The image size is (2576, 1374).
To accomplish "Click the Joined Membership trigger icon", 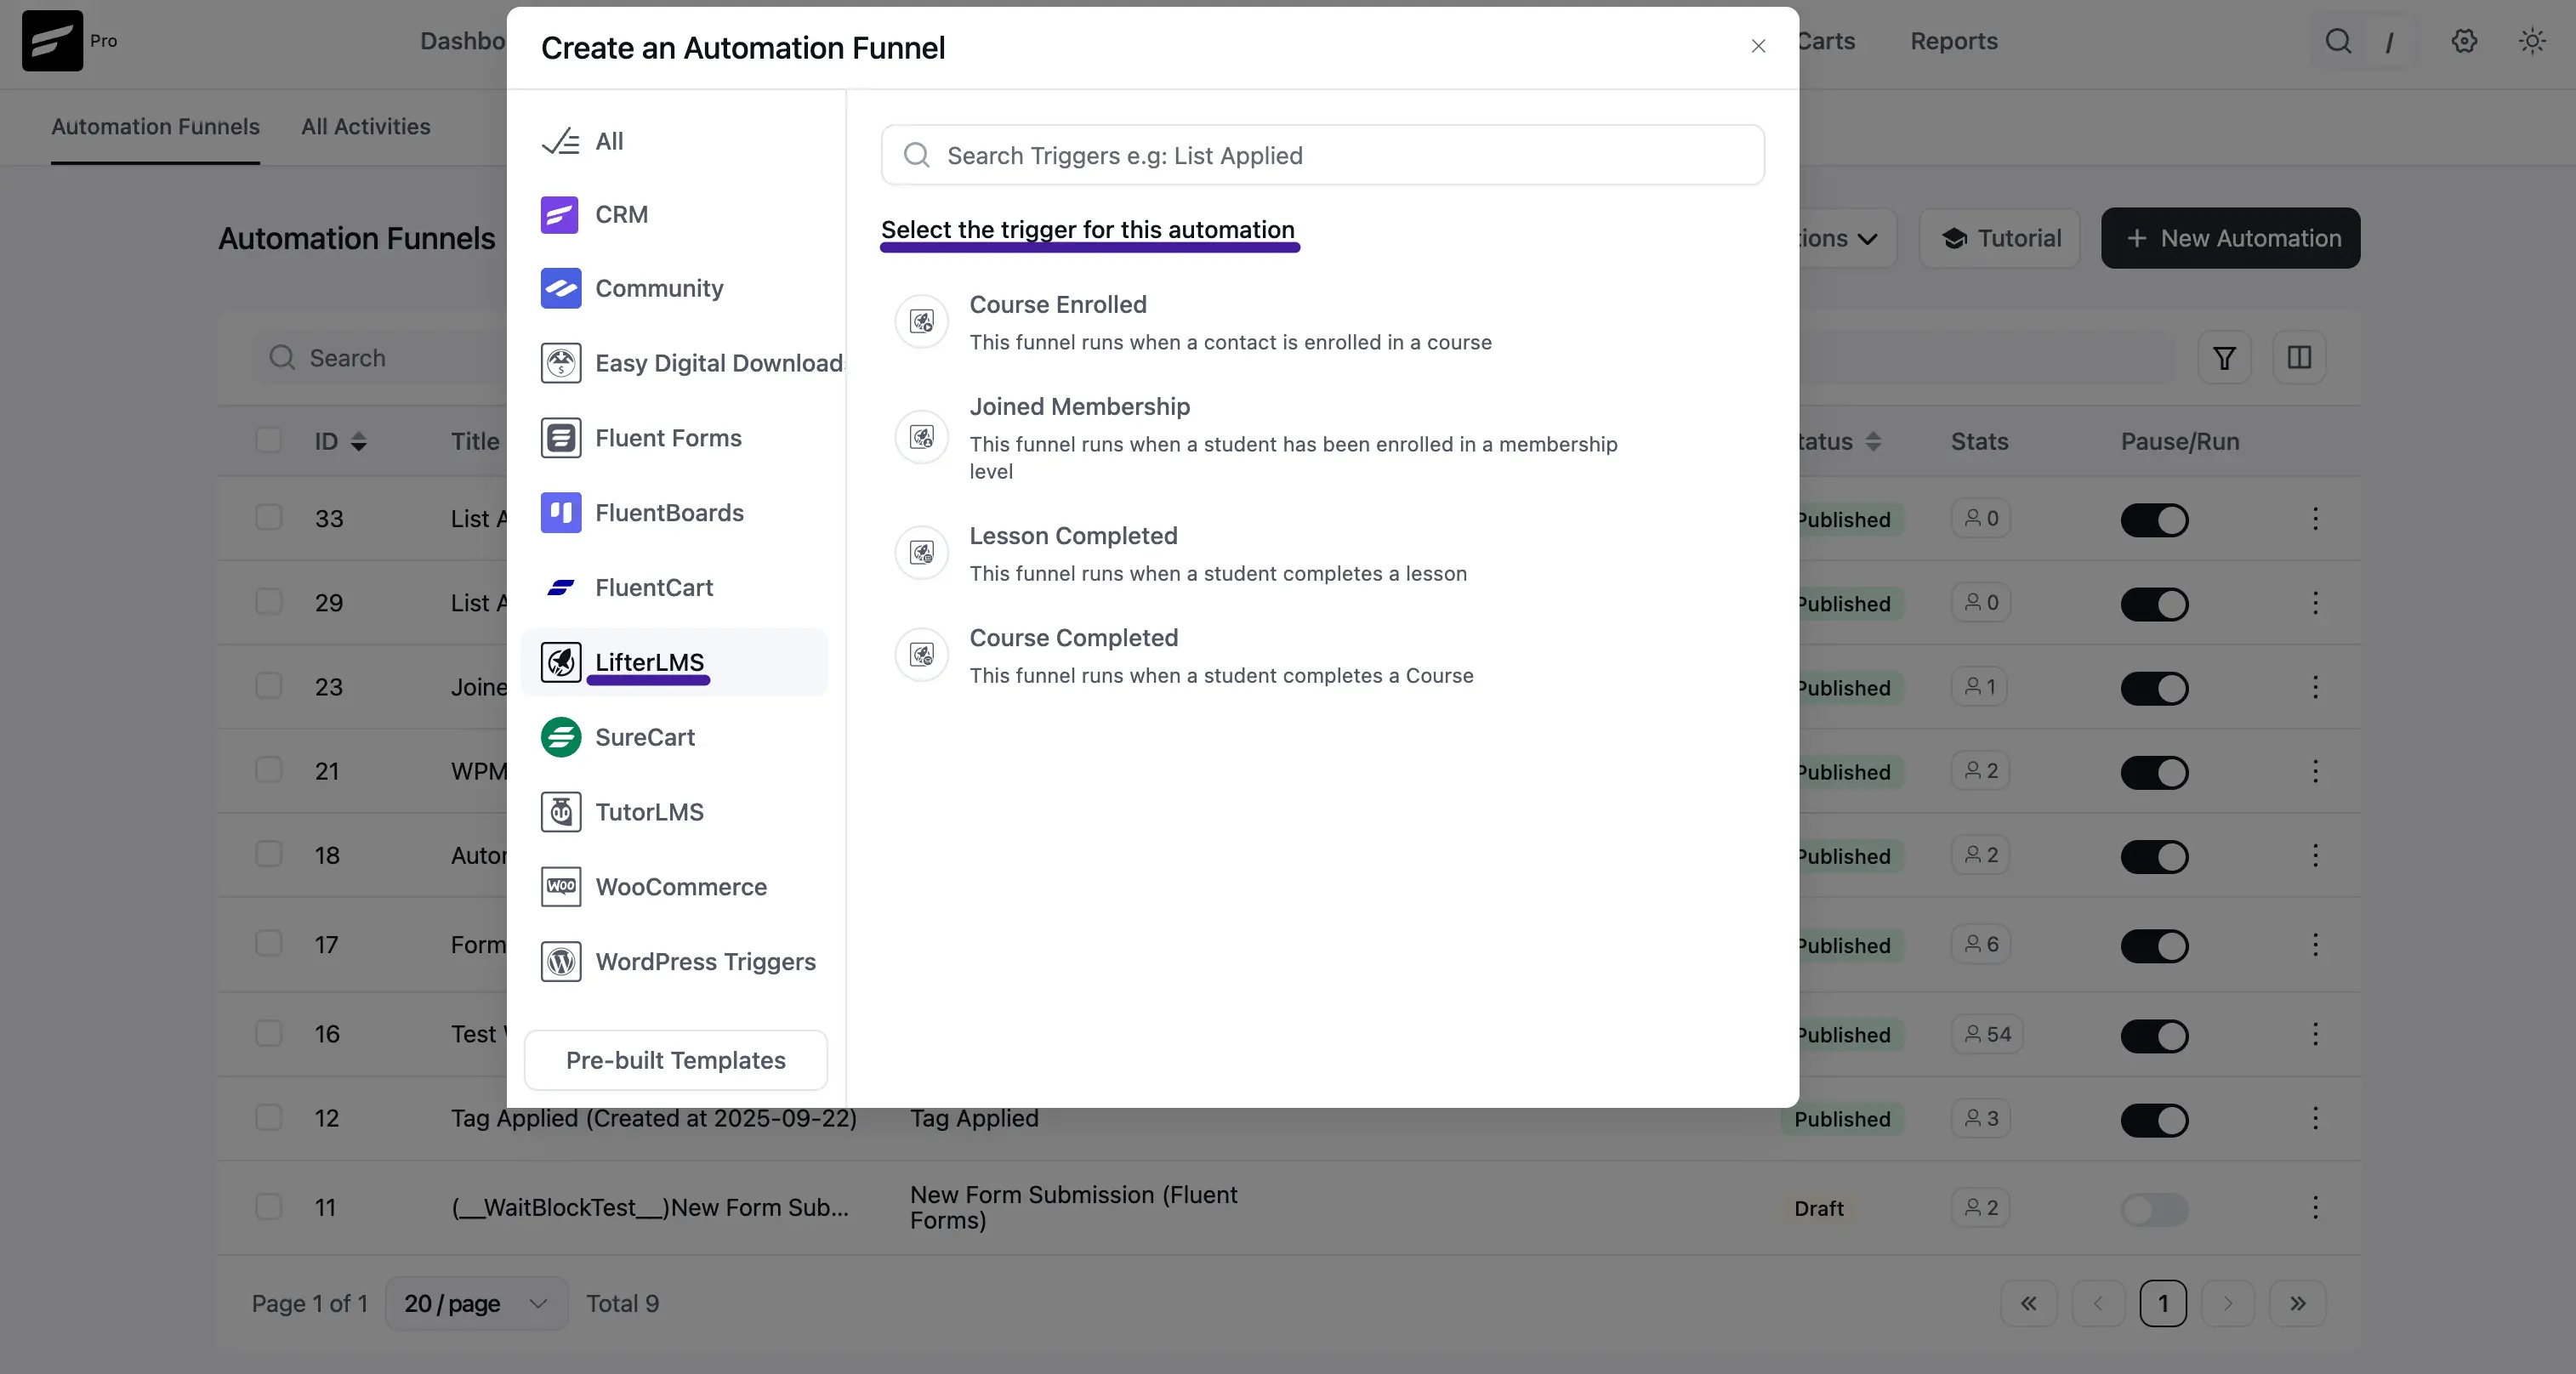I will pos(921,437).
